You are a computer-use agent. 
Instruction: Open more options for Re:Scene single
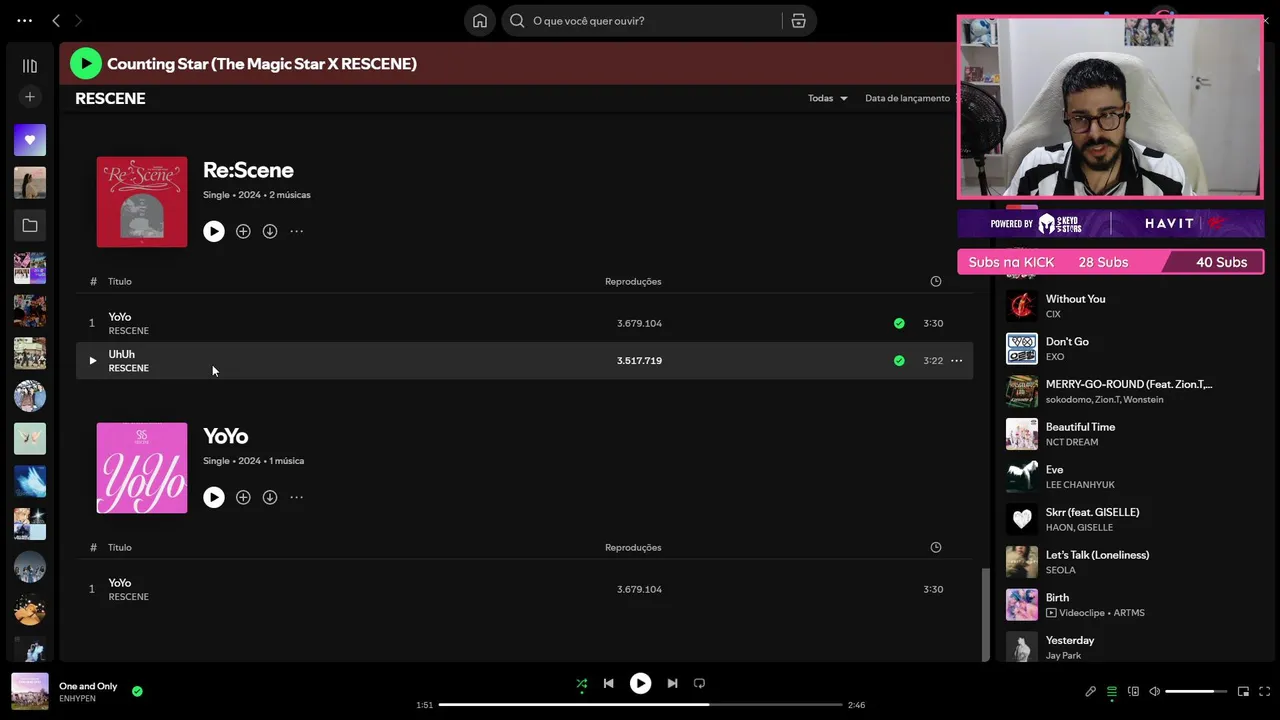(297, 231)
